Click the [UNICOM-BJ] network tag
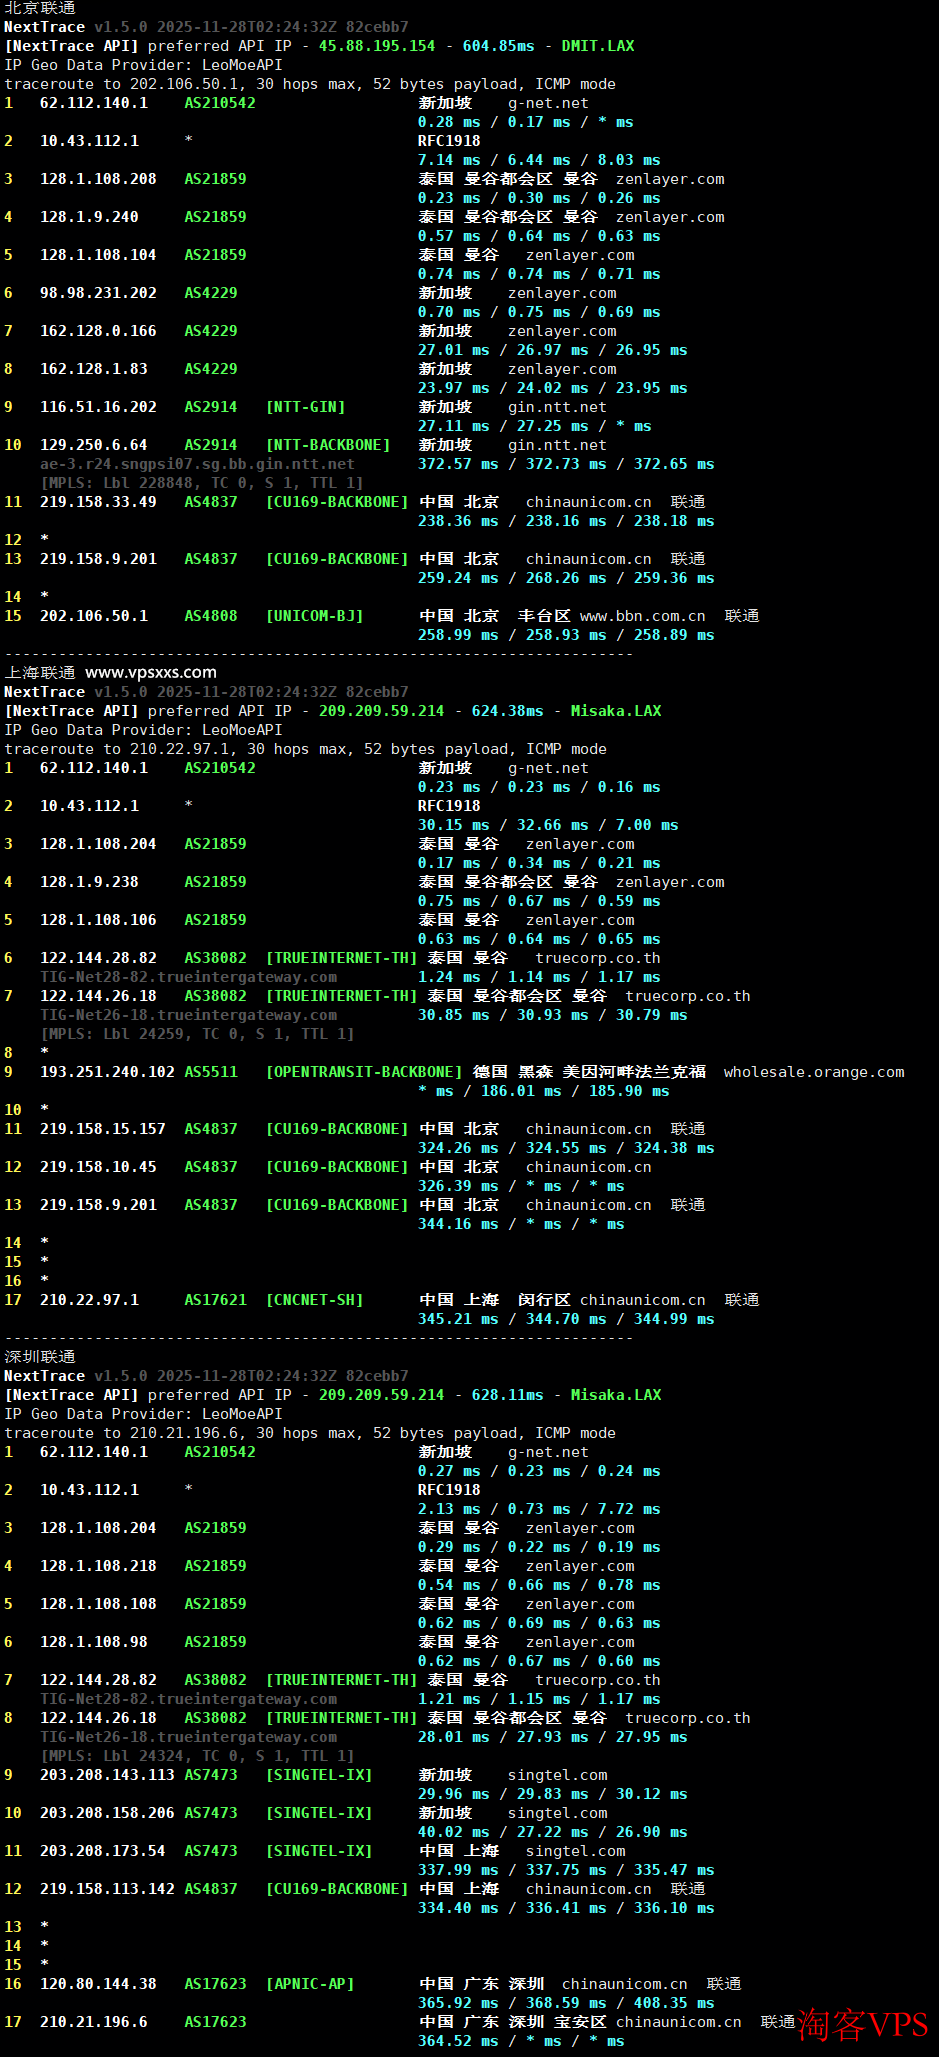This screenshot has width=939, height=2057. click(x=314, y=616)
